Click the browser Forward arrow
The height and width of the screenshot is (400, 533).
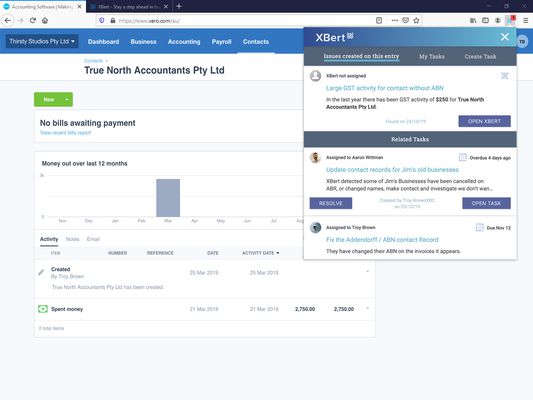(x=20, y=20)
